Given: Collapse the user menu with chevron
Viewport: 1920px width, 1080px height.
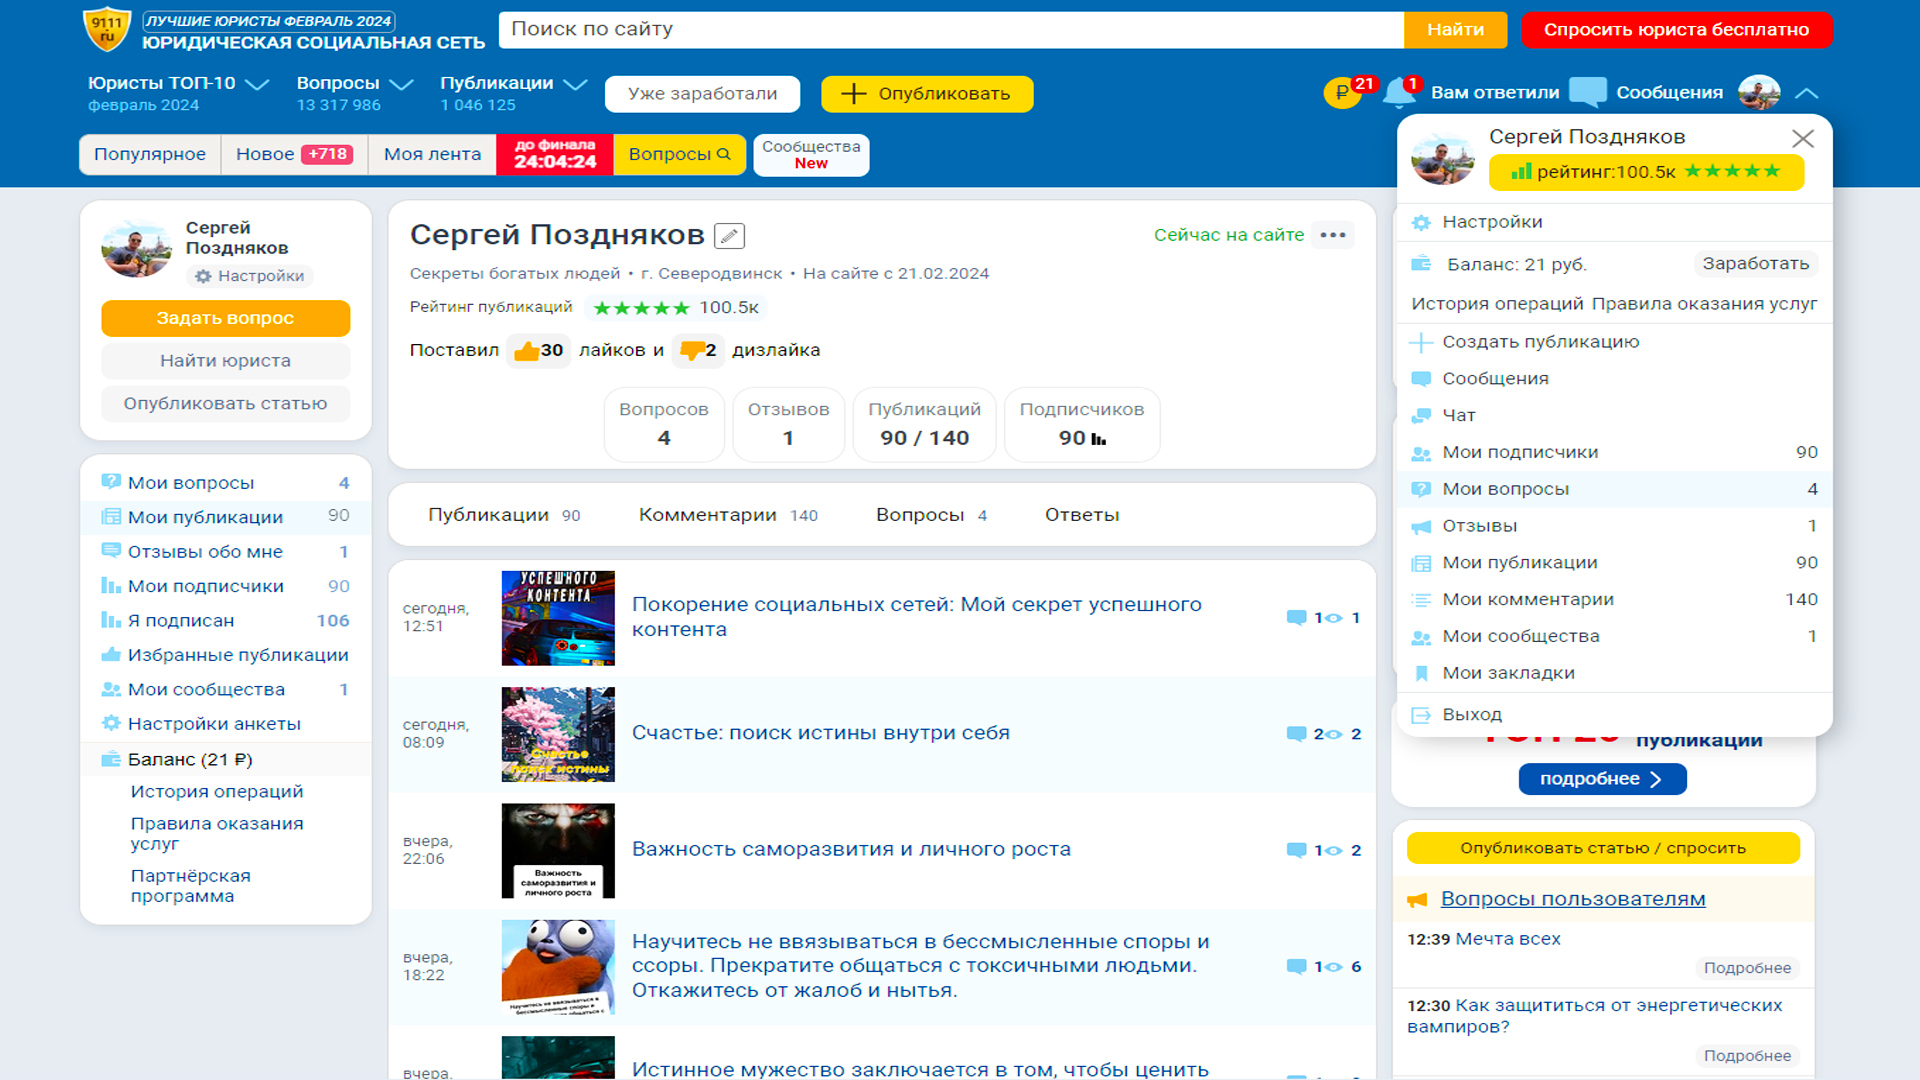Looking at the screenshot, I should 1806,93.
